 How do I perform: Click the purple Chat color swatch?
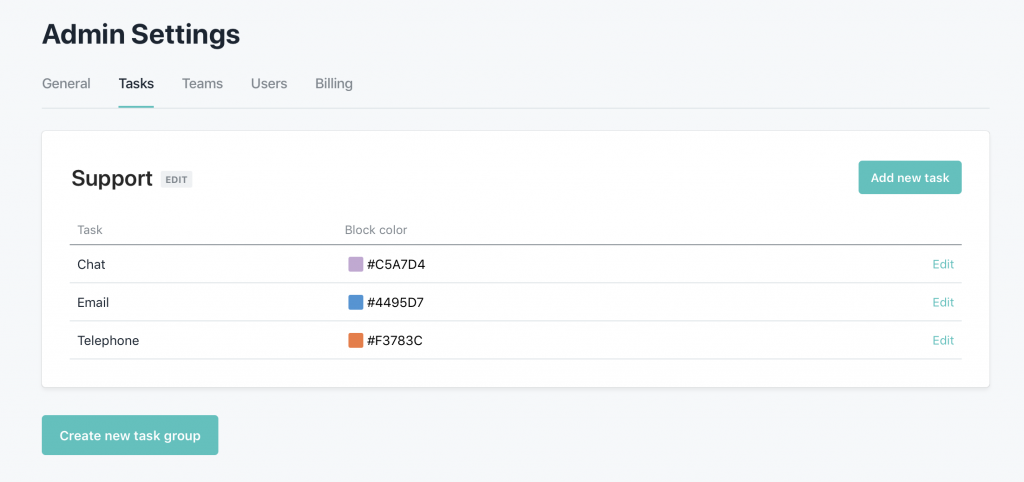[355, 265]
